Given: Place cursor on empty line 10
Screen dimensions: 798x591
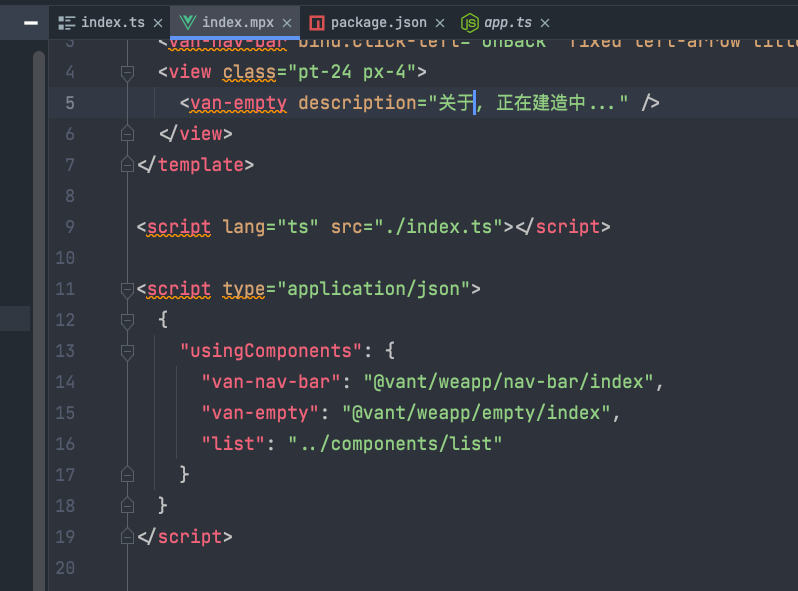Looking at the screenshot, I should point(422,258).
